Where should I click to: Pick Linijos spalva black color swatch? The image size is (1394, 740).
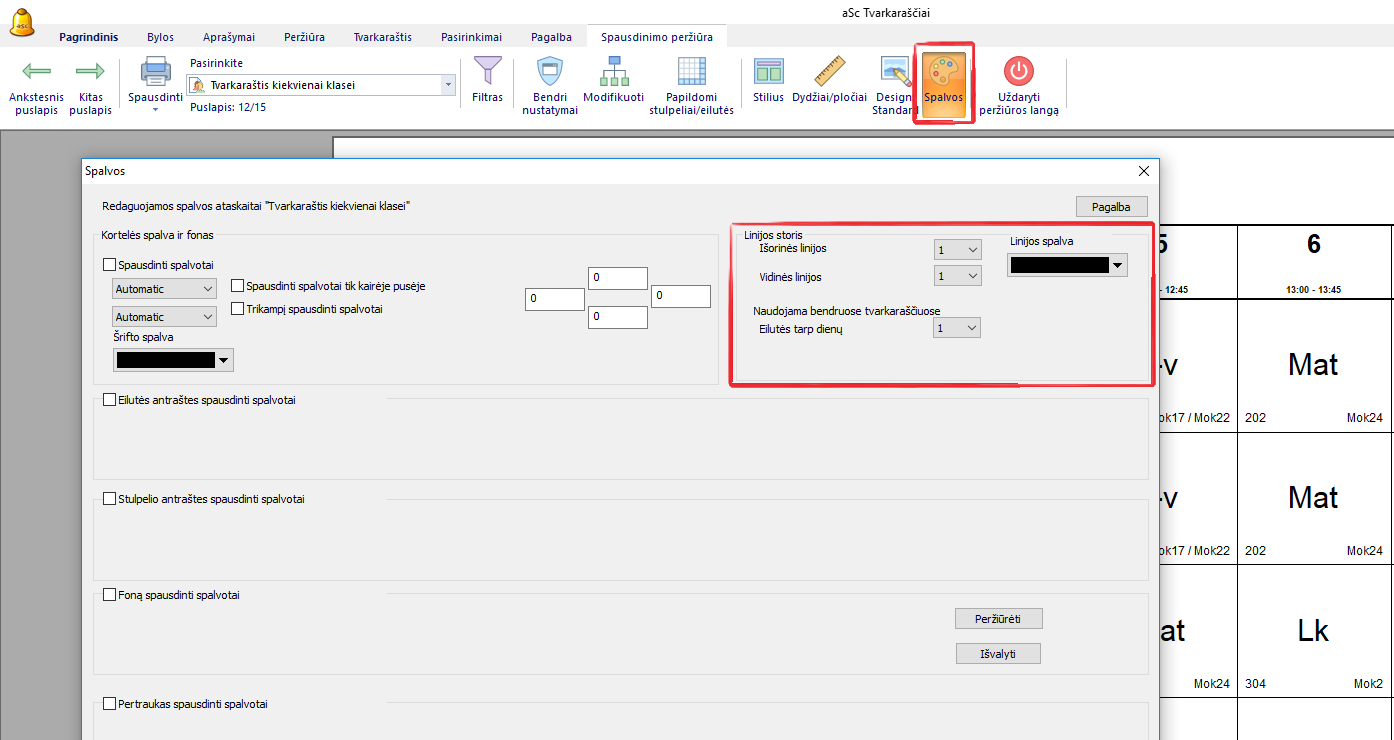point(1060,265)
